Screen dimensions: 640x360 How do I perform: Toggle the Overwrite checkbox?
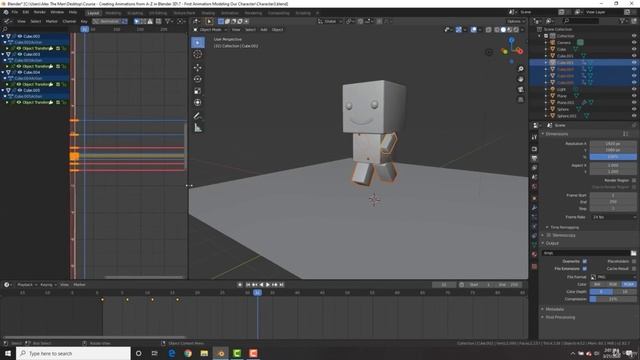[584, 261]
